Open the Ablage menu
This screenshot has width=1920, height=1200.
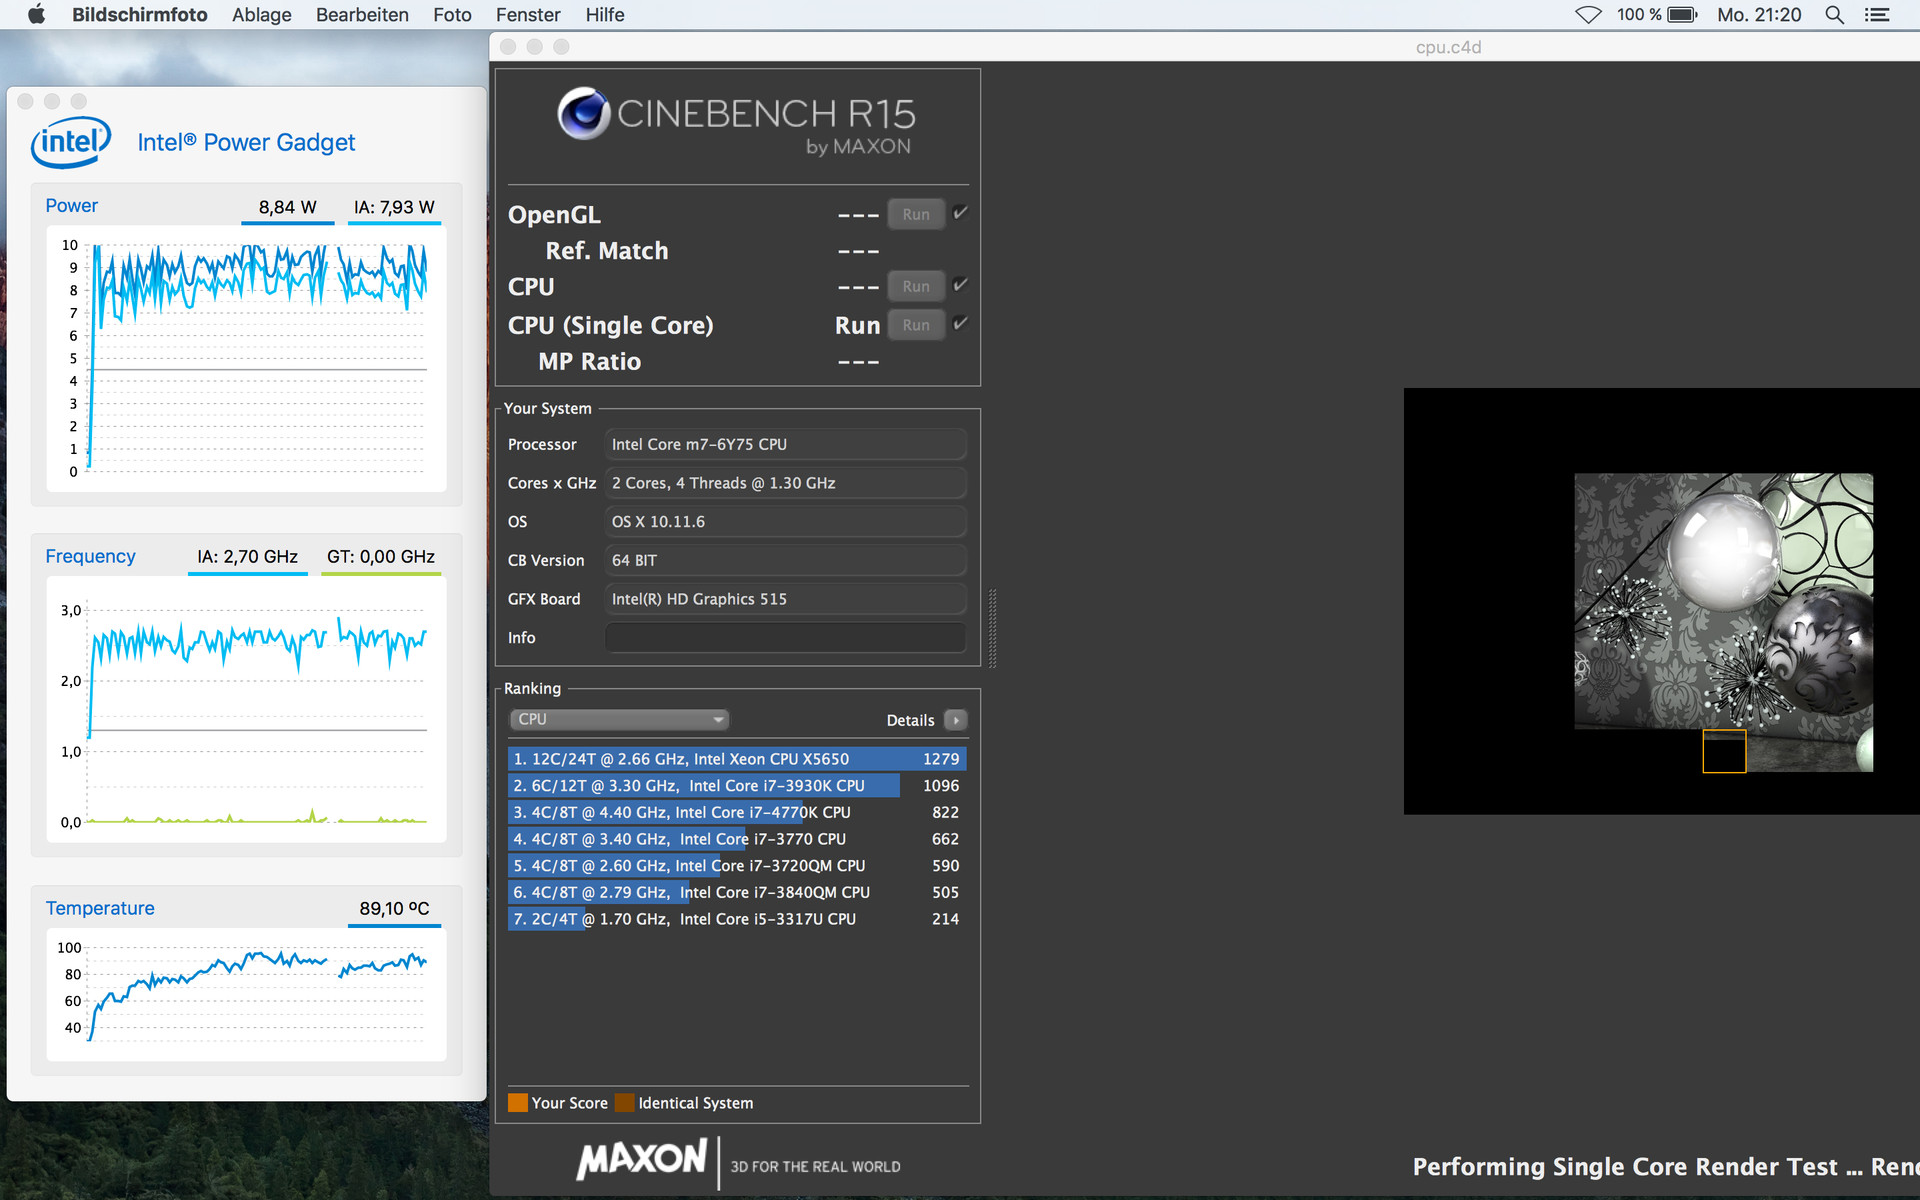(261, 14)
